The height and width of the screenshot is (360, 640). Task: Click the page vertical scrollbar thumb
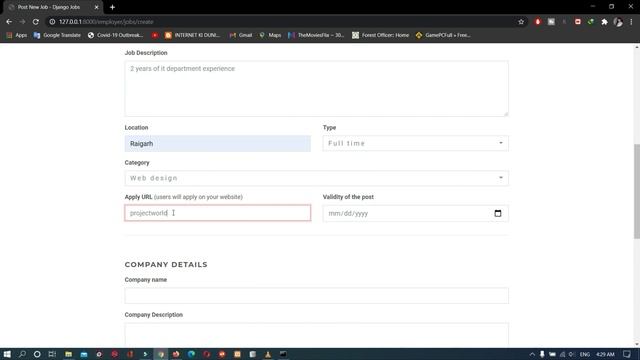(x=637, y=191)
